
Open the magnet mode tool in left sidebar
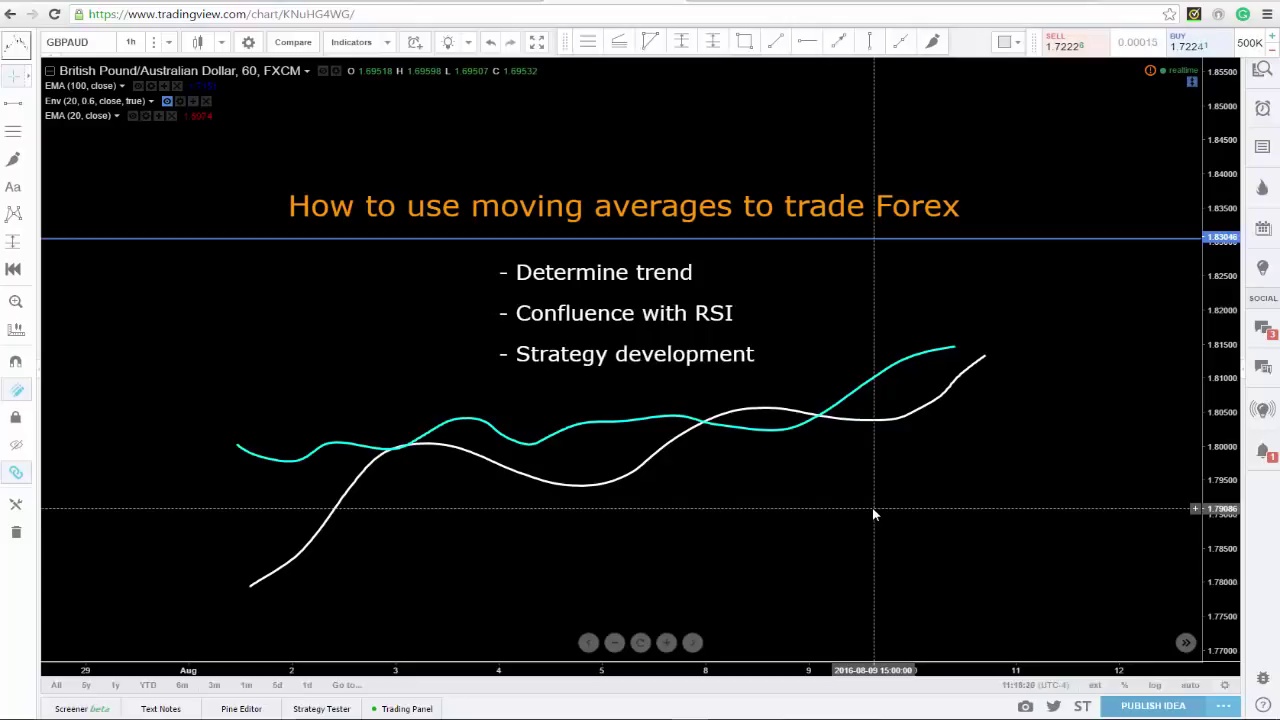(x=15, y=361)
